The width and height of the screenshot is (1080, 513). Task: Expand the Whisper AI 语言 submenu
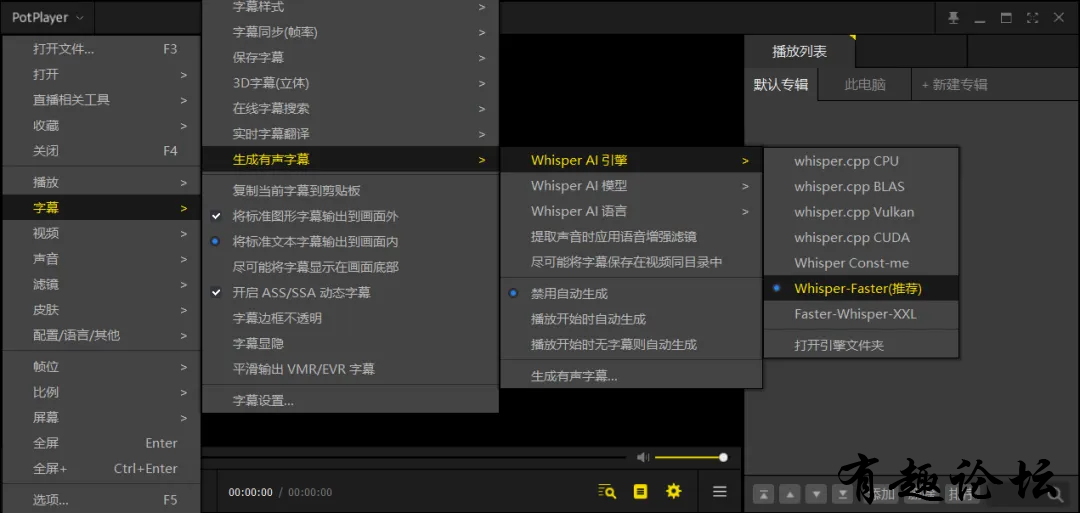pyautogui.click(x=632, y=211)
